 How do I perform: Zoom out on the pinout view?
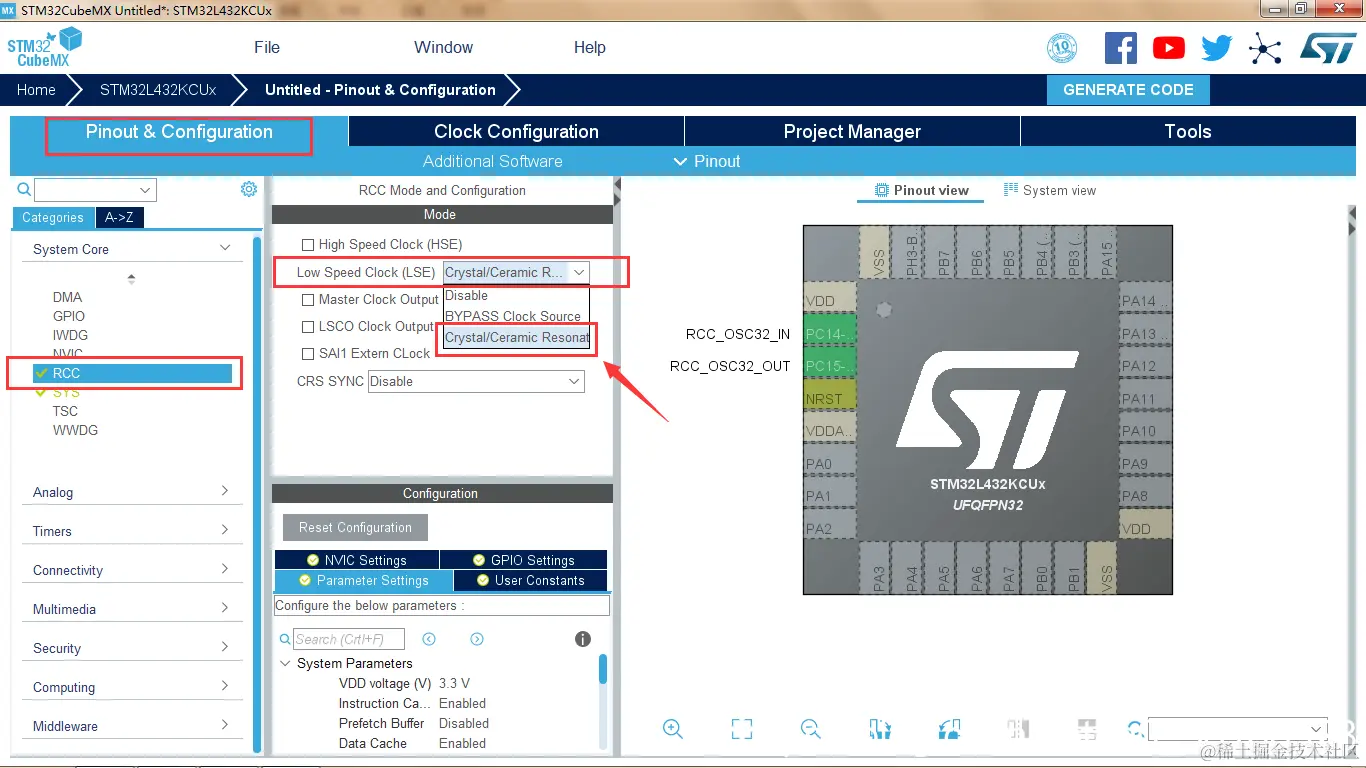[811, 729]
